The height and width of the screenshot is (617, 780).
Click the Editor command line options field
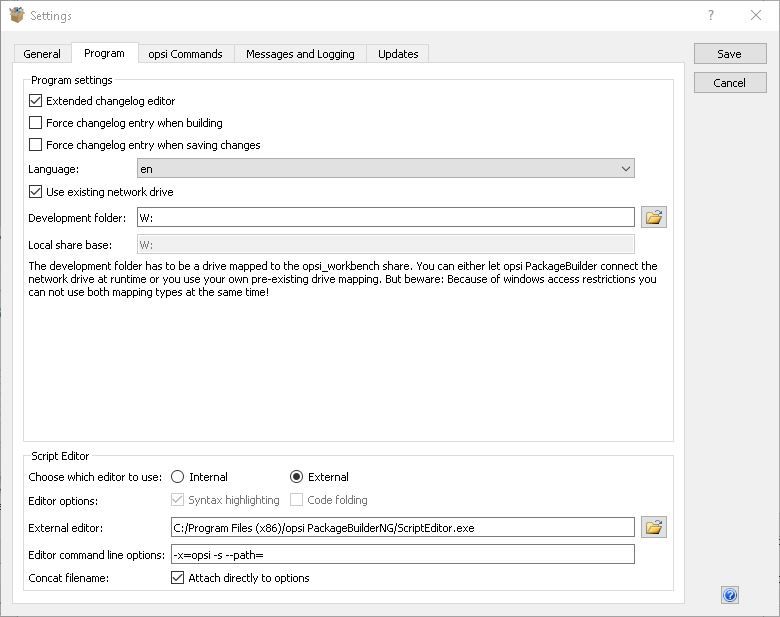pos(402,554)
